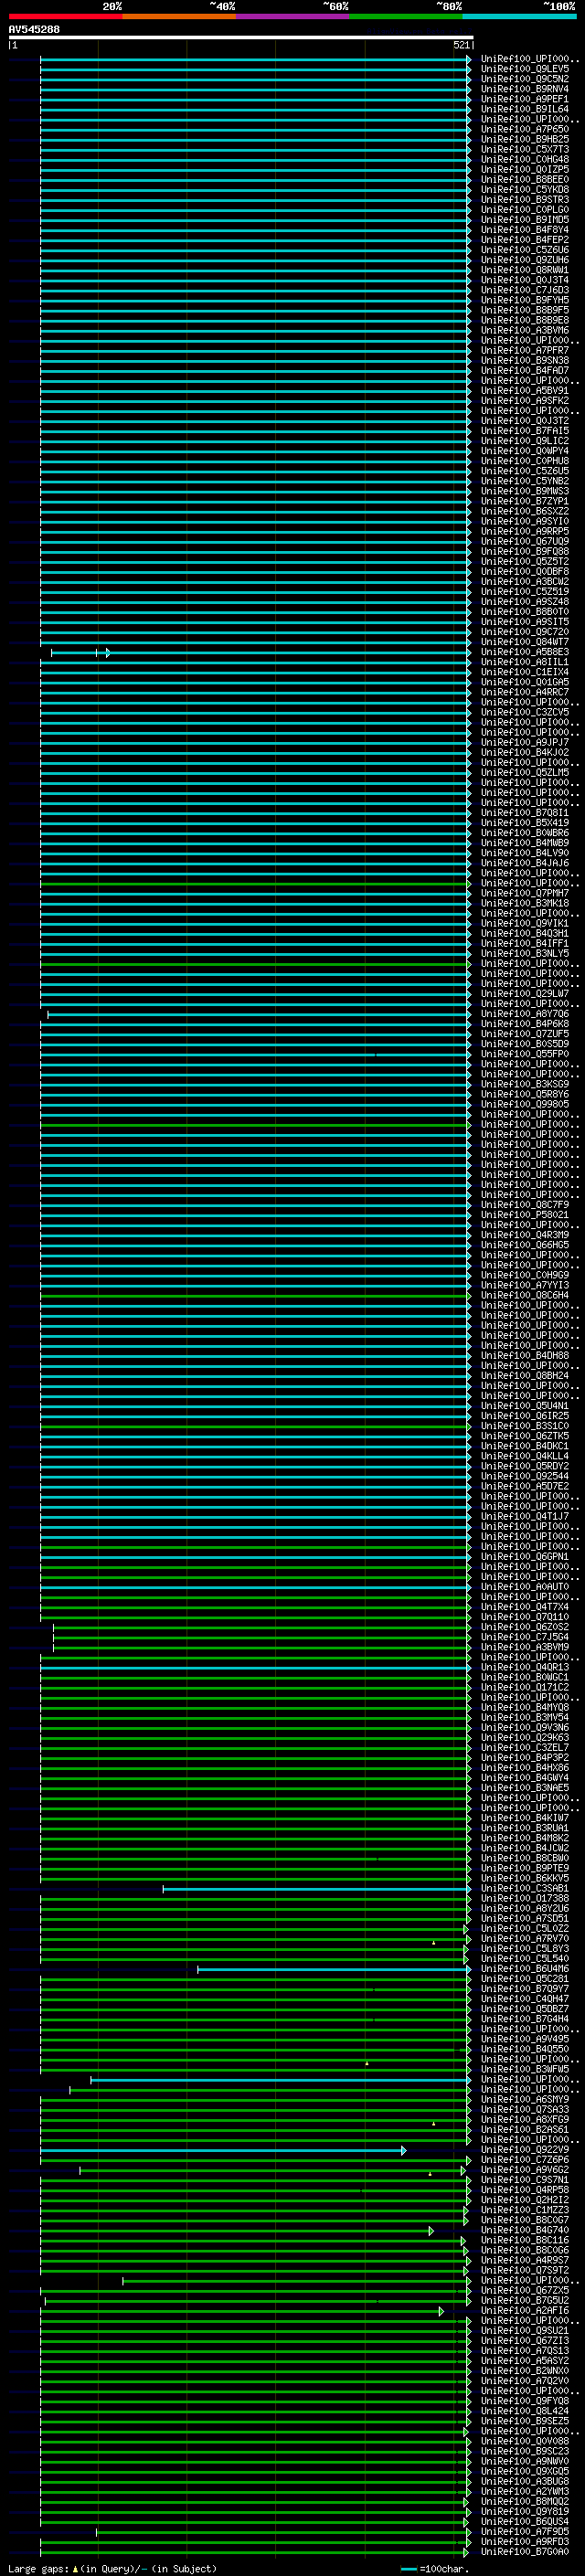Select subject label UniRef100_Q8C6H4
Screen dimensions: 585x2576
[x=524, y=1296]
